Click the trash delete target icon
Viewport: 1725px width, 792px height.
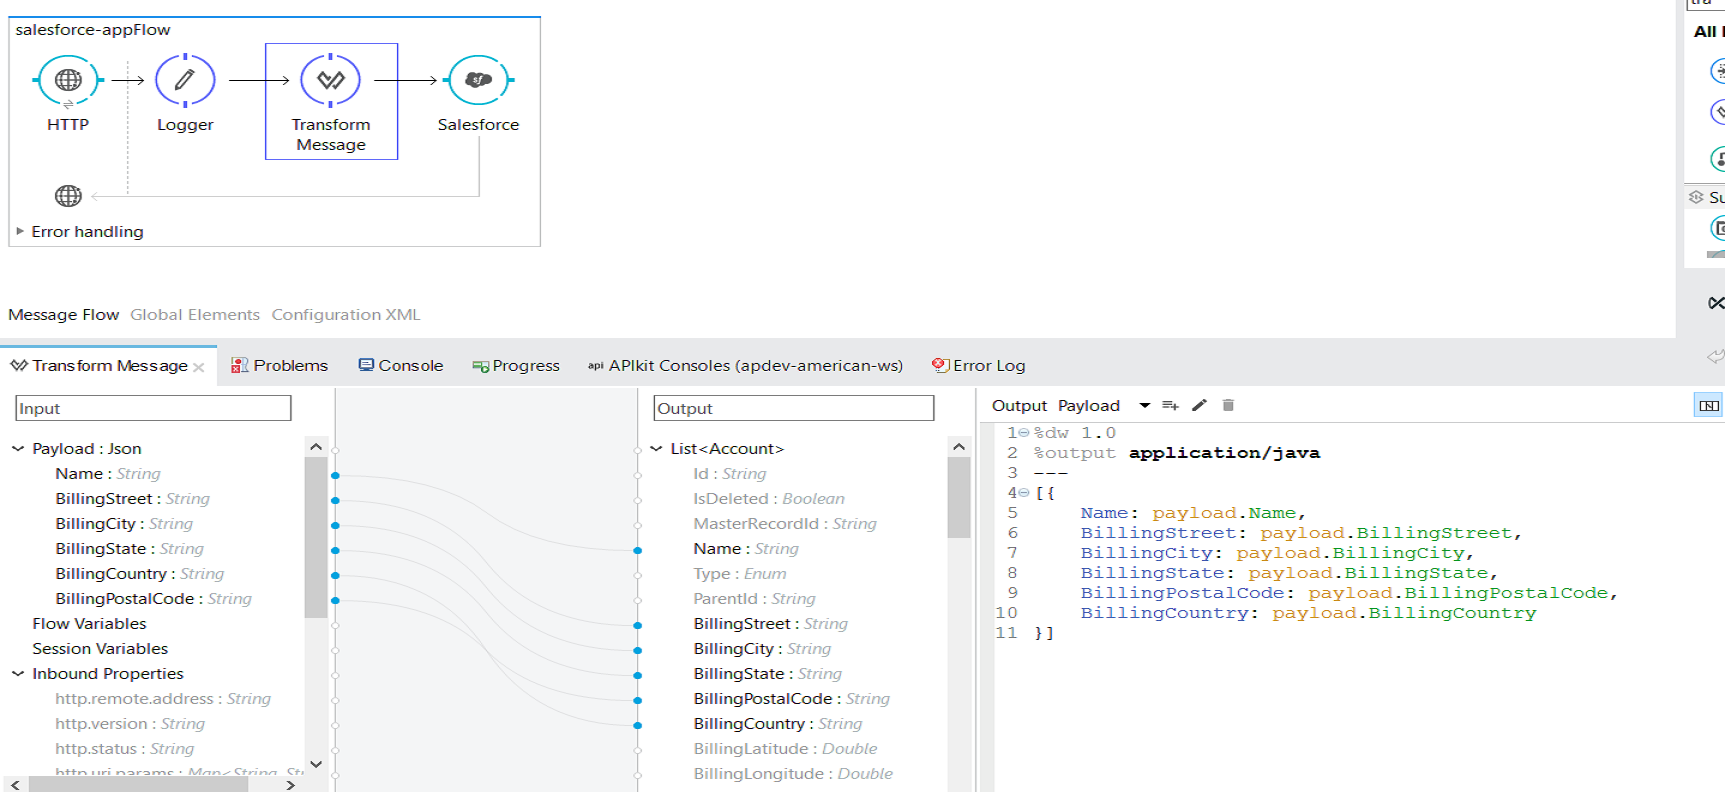[x=1228, y=406]
